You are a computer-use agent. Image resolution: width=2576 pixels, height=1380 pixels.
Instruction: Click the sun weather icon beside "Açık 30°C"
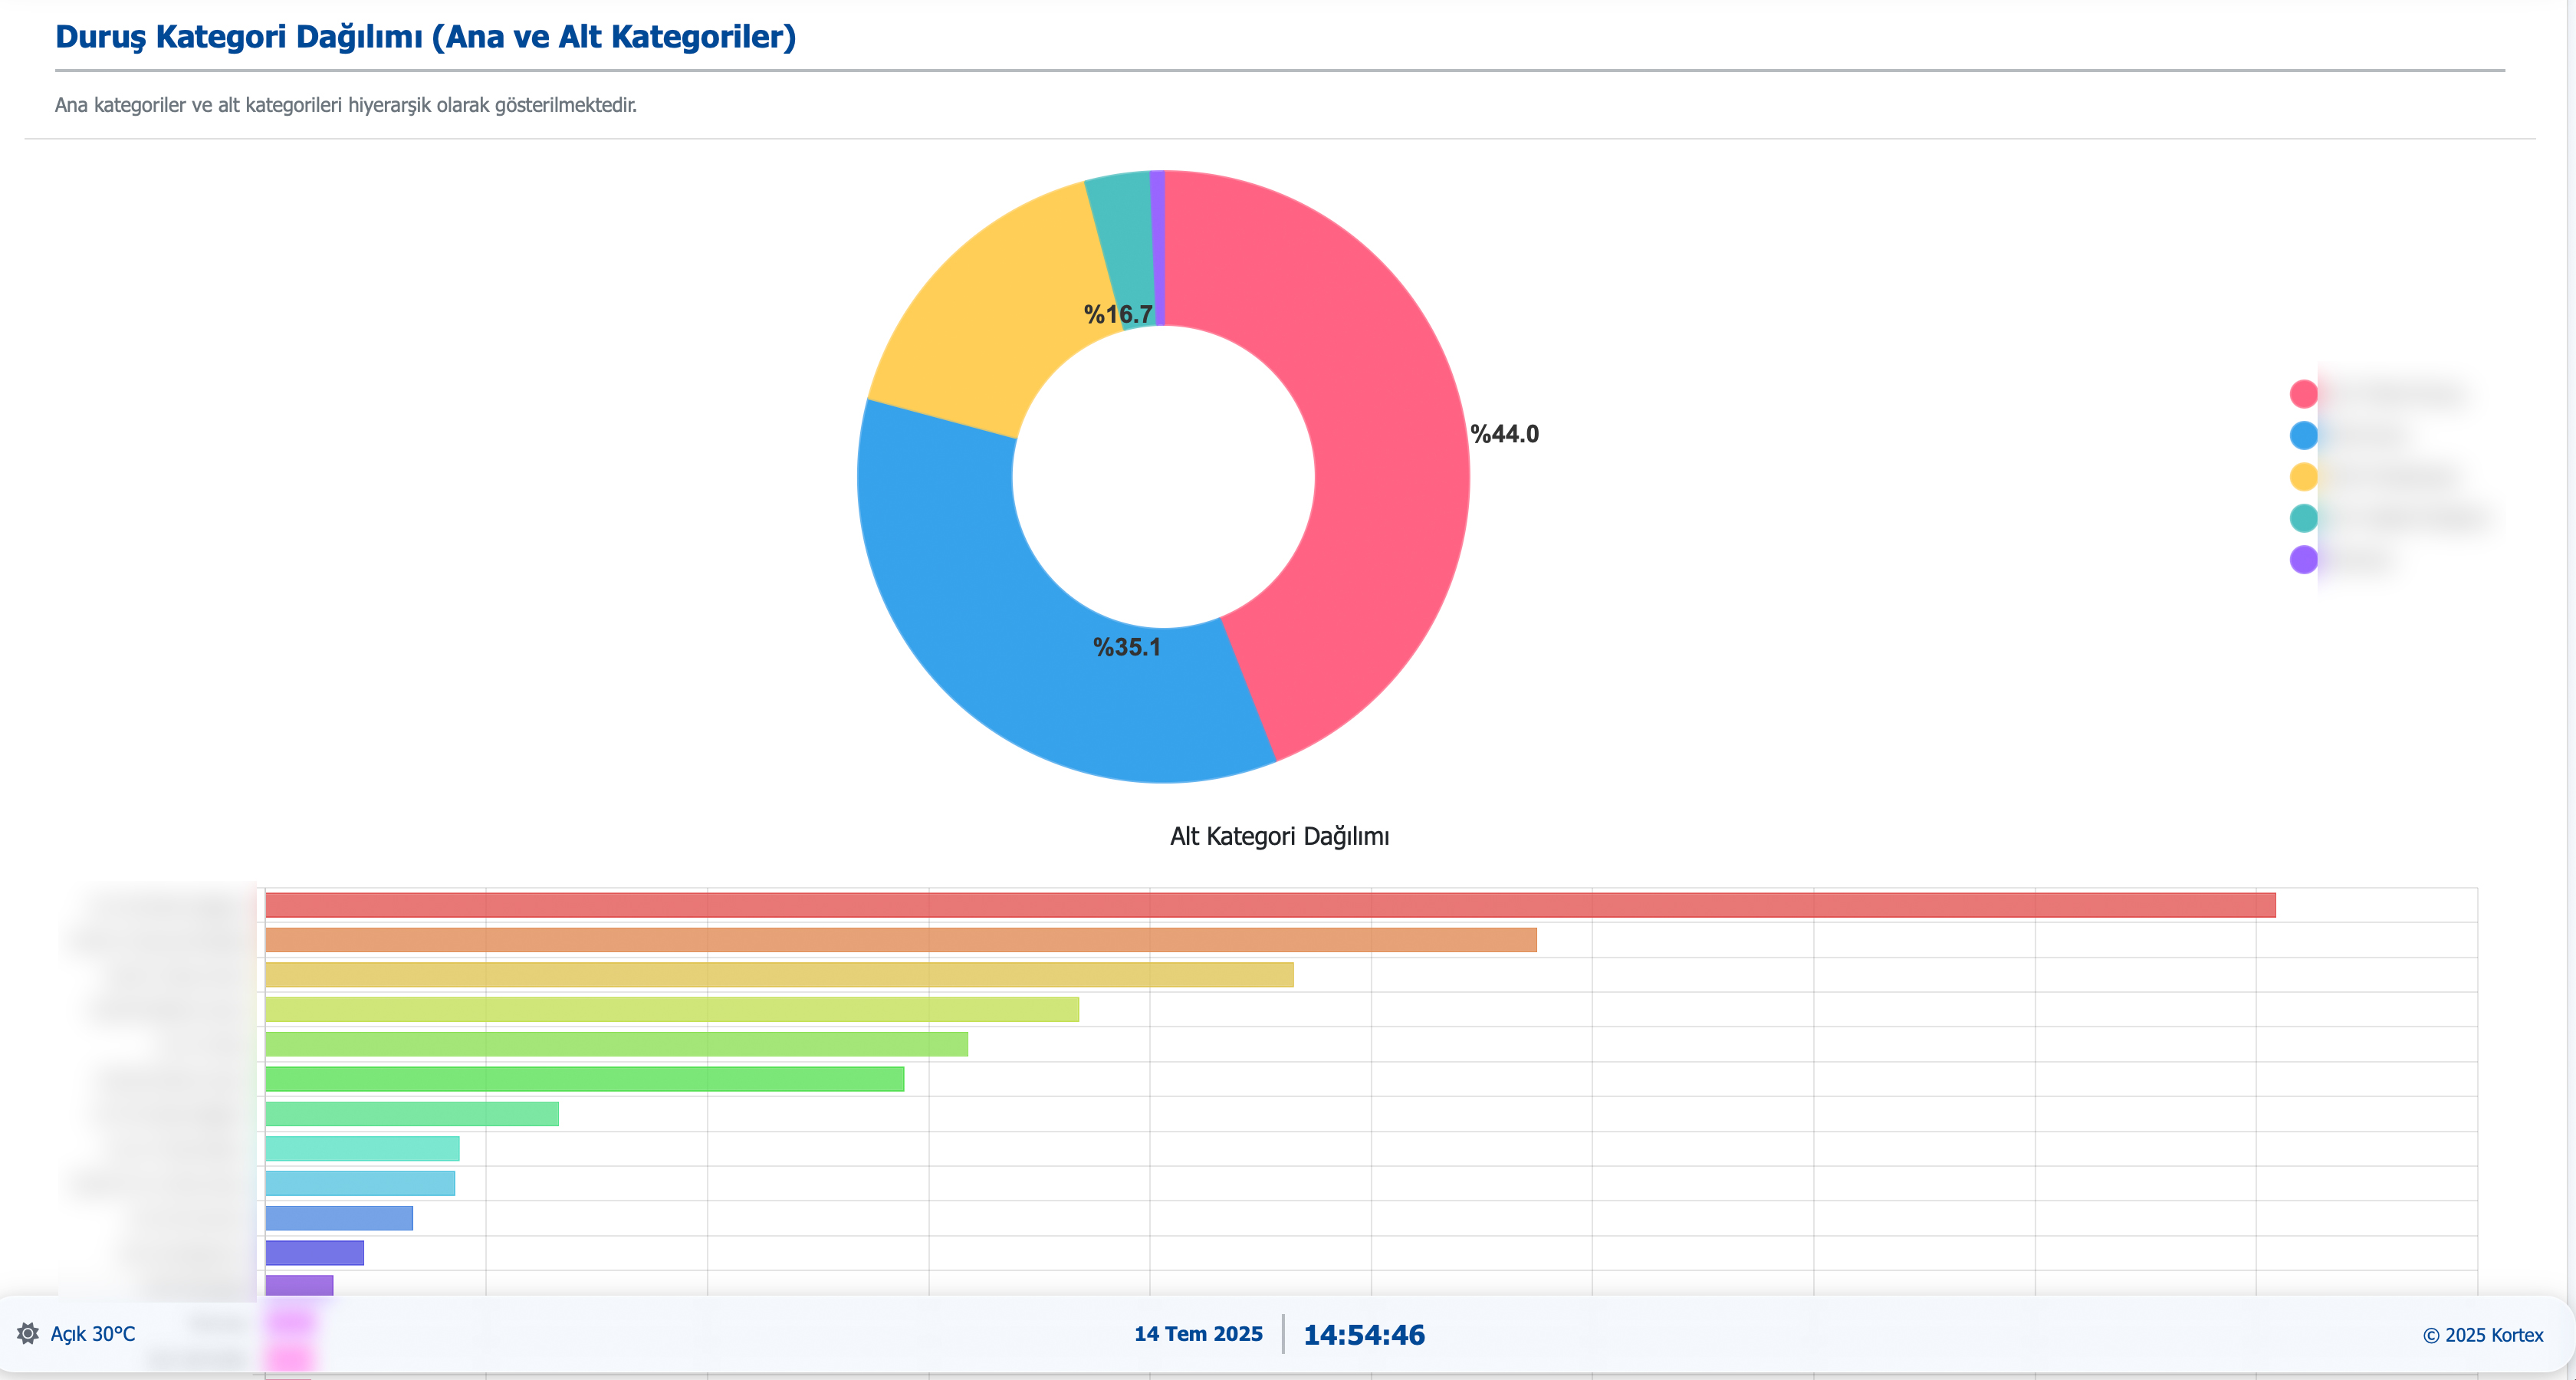click(x=29, y=1334)
